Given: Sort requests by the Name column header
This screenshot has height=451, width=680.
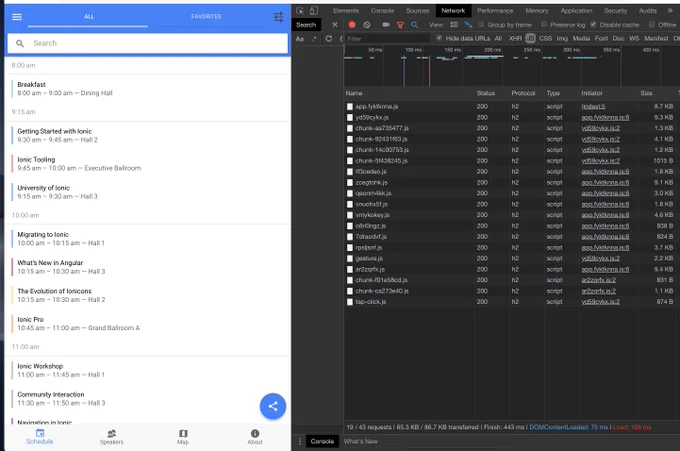Looking at the screenshot, I should (x=354, y=93).
